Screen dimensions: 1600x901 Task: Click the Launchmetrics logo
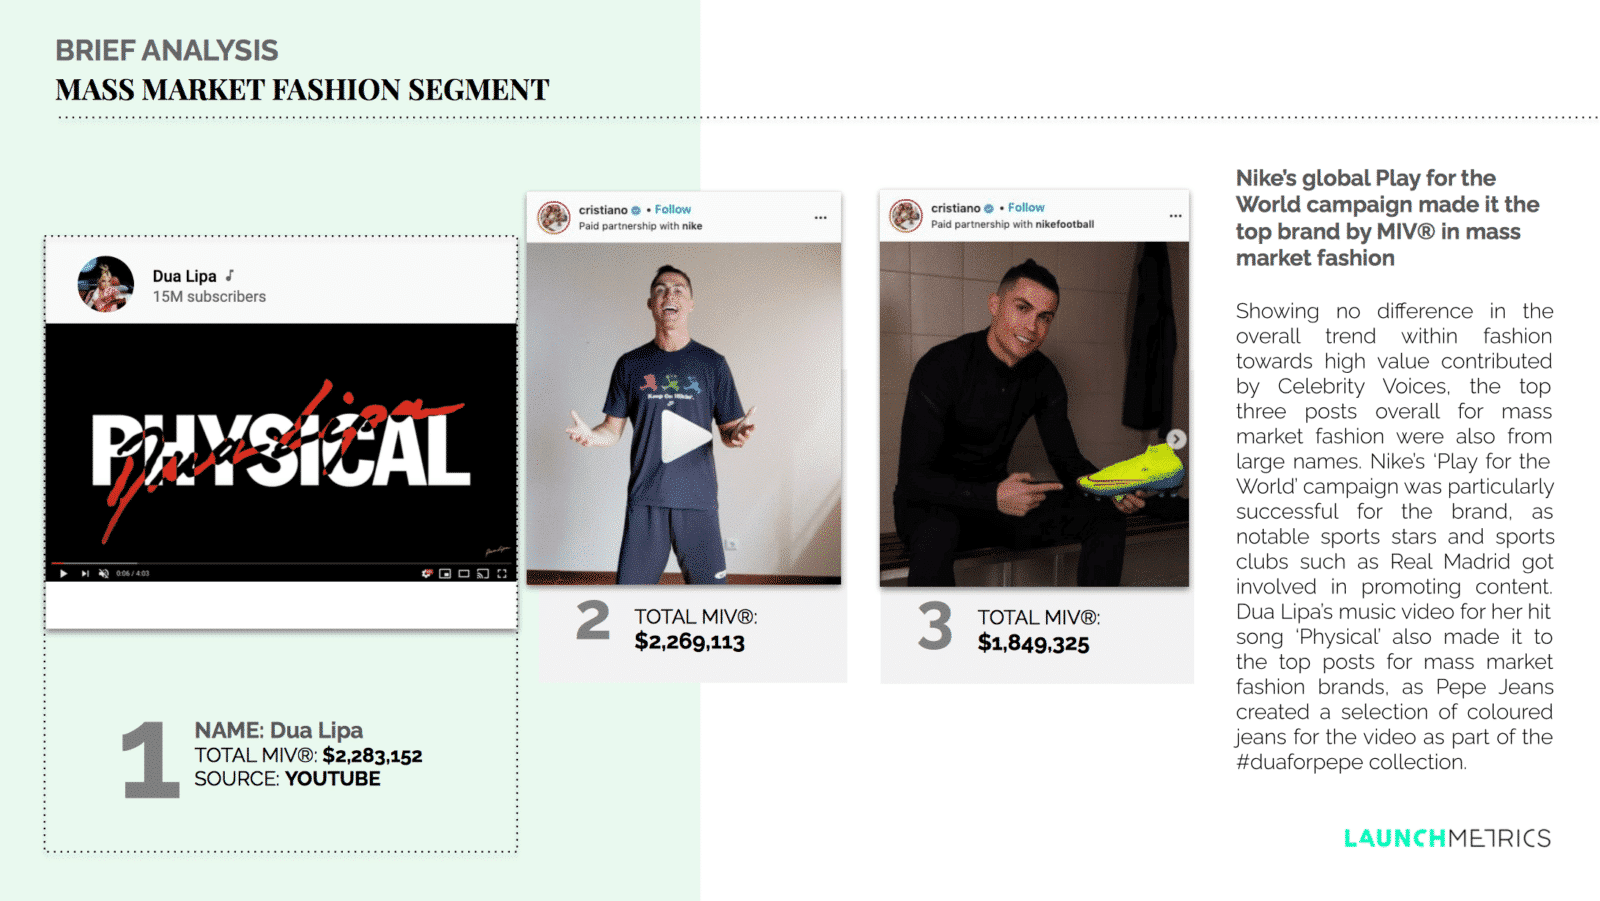(1447, 838)
